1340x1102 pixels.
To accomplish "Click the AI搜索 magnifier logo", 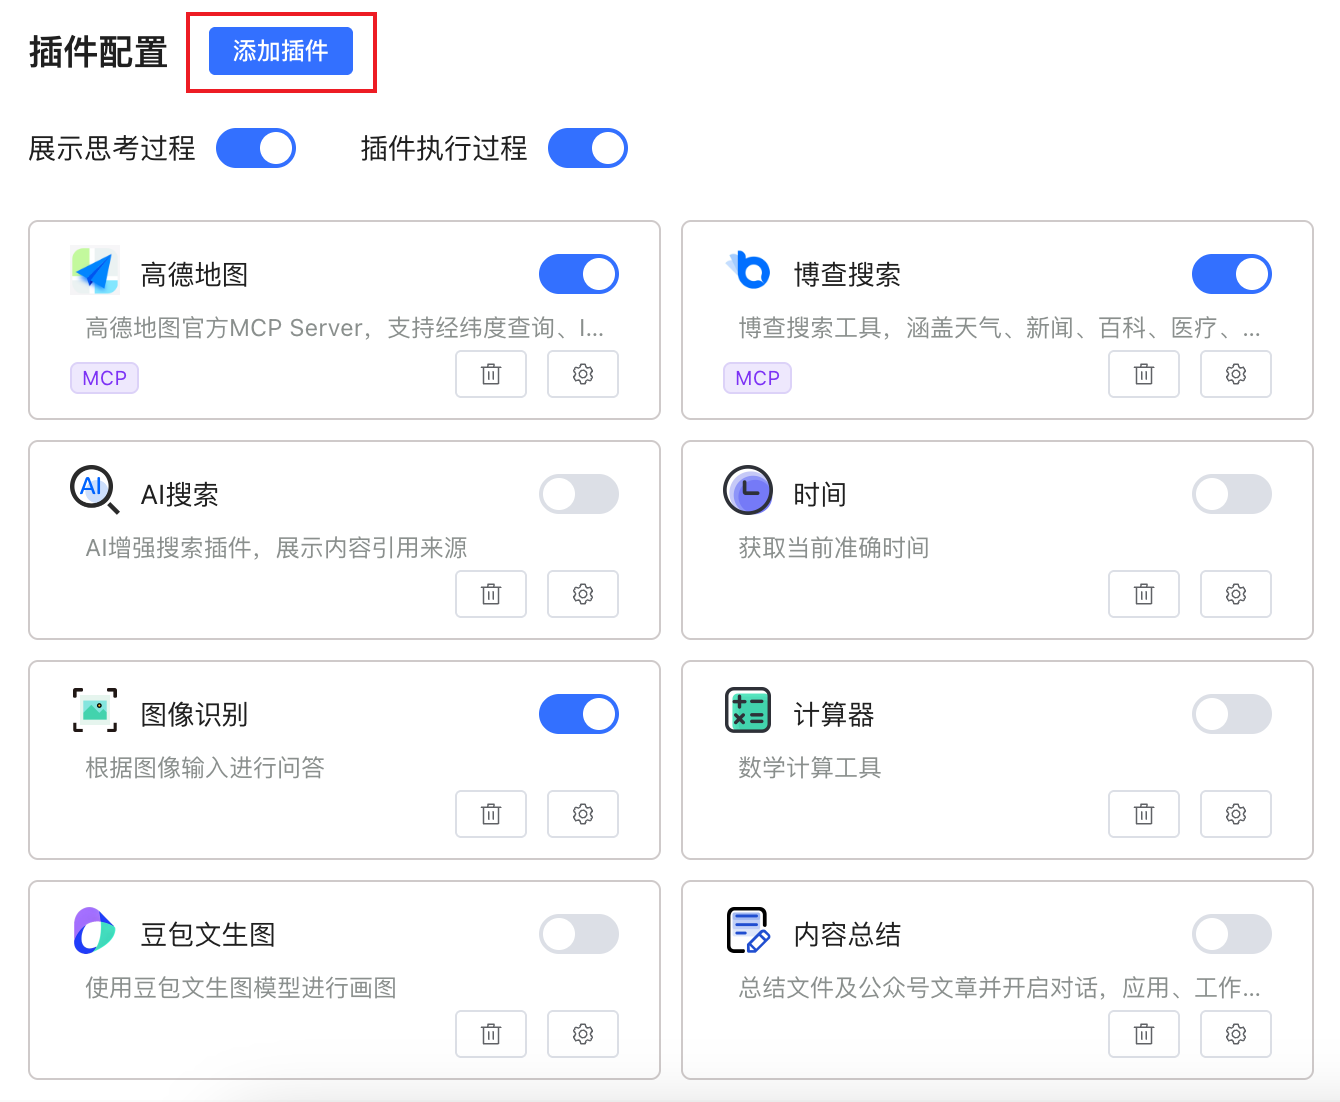I will (x=95, y=490).
